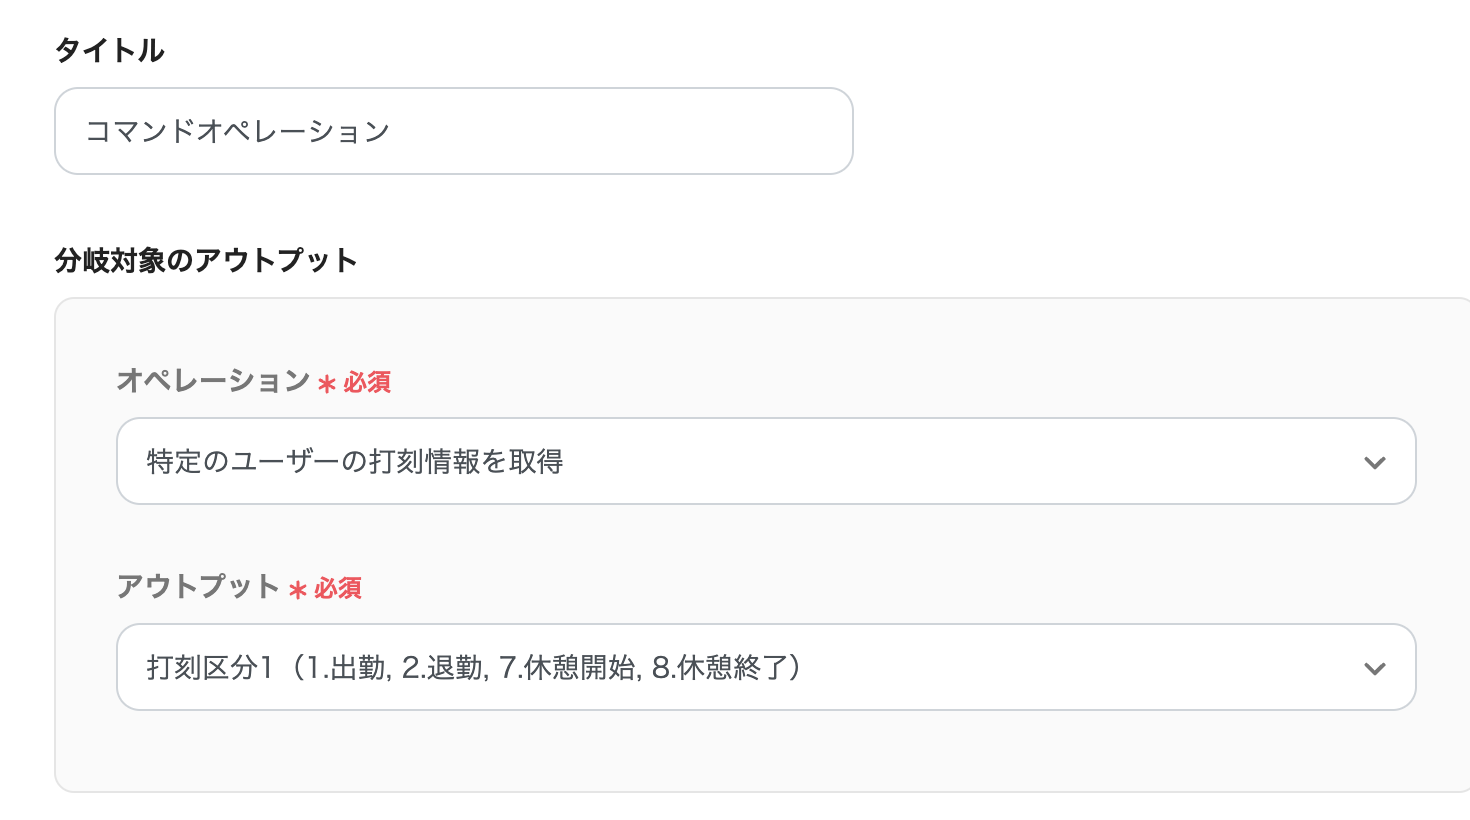Click the 必須 marker next to オペレーション

click(x=367, y=383)
